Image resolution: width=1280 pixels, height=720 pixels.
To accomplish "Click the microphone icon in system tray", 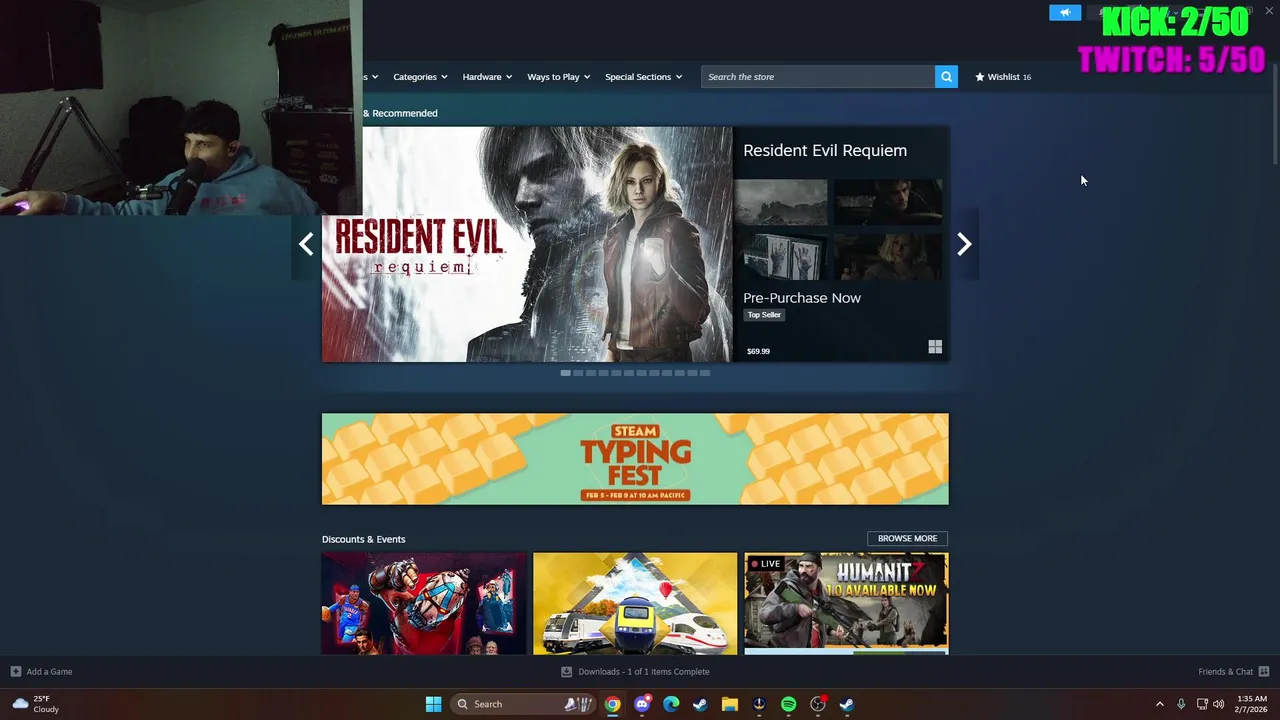I will (x=1181, y=704).
